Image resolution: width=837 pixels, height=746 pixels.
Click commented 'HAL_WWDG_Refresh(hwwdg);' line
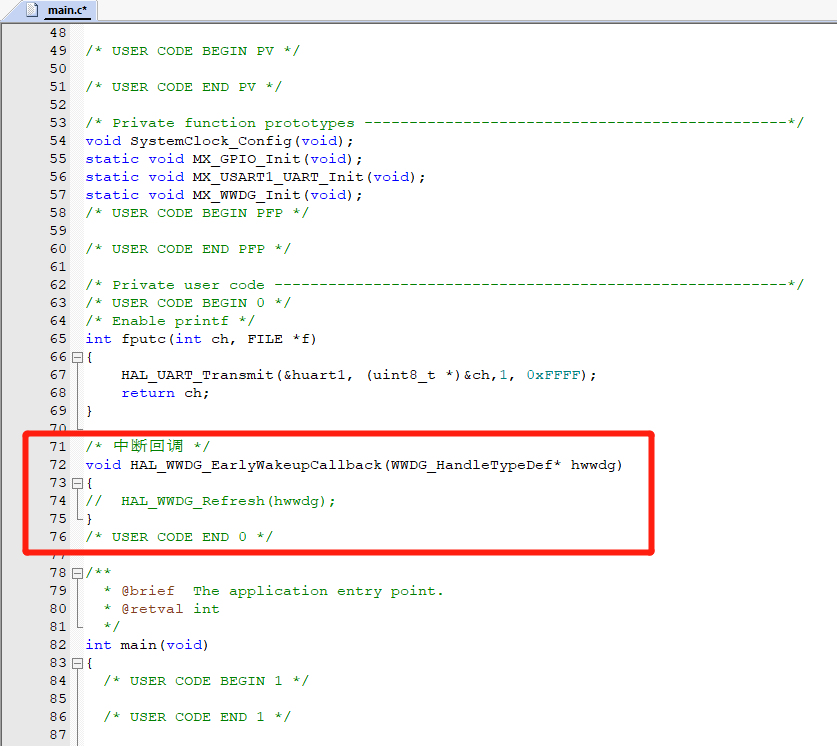coord(228,501)
